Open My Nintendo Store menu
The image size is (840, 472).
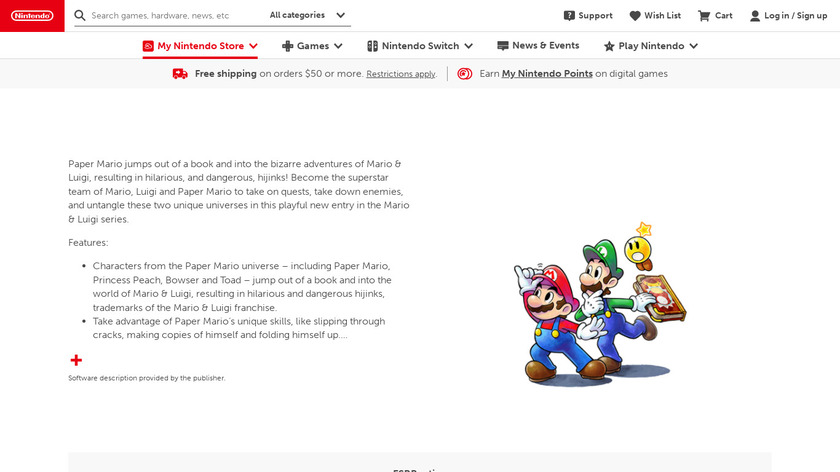(x=200, y=46)
